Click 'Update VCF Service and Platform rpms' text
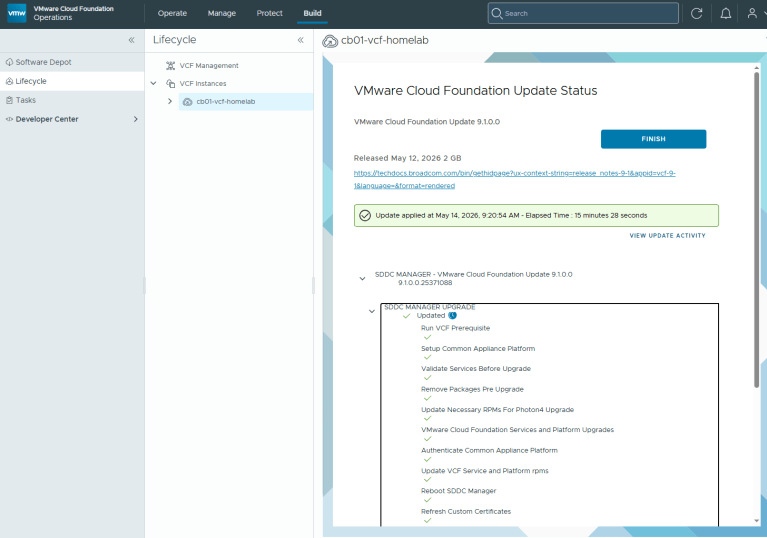Screen dimensions: 767x538 pyautogui.click(x=485, y=471)
